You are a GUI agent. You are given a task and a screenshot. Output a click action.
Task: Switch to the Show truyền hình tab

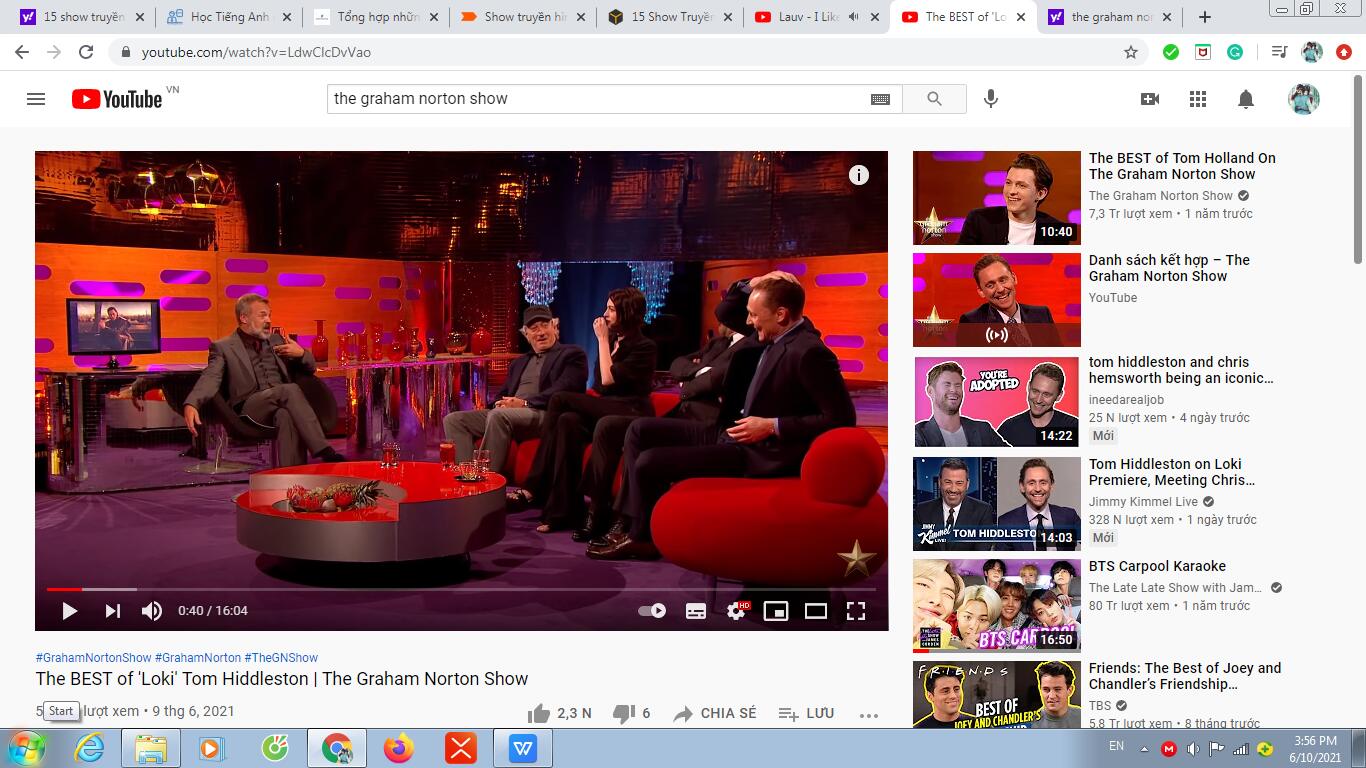click(x=522, y=17)
